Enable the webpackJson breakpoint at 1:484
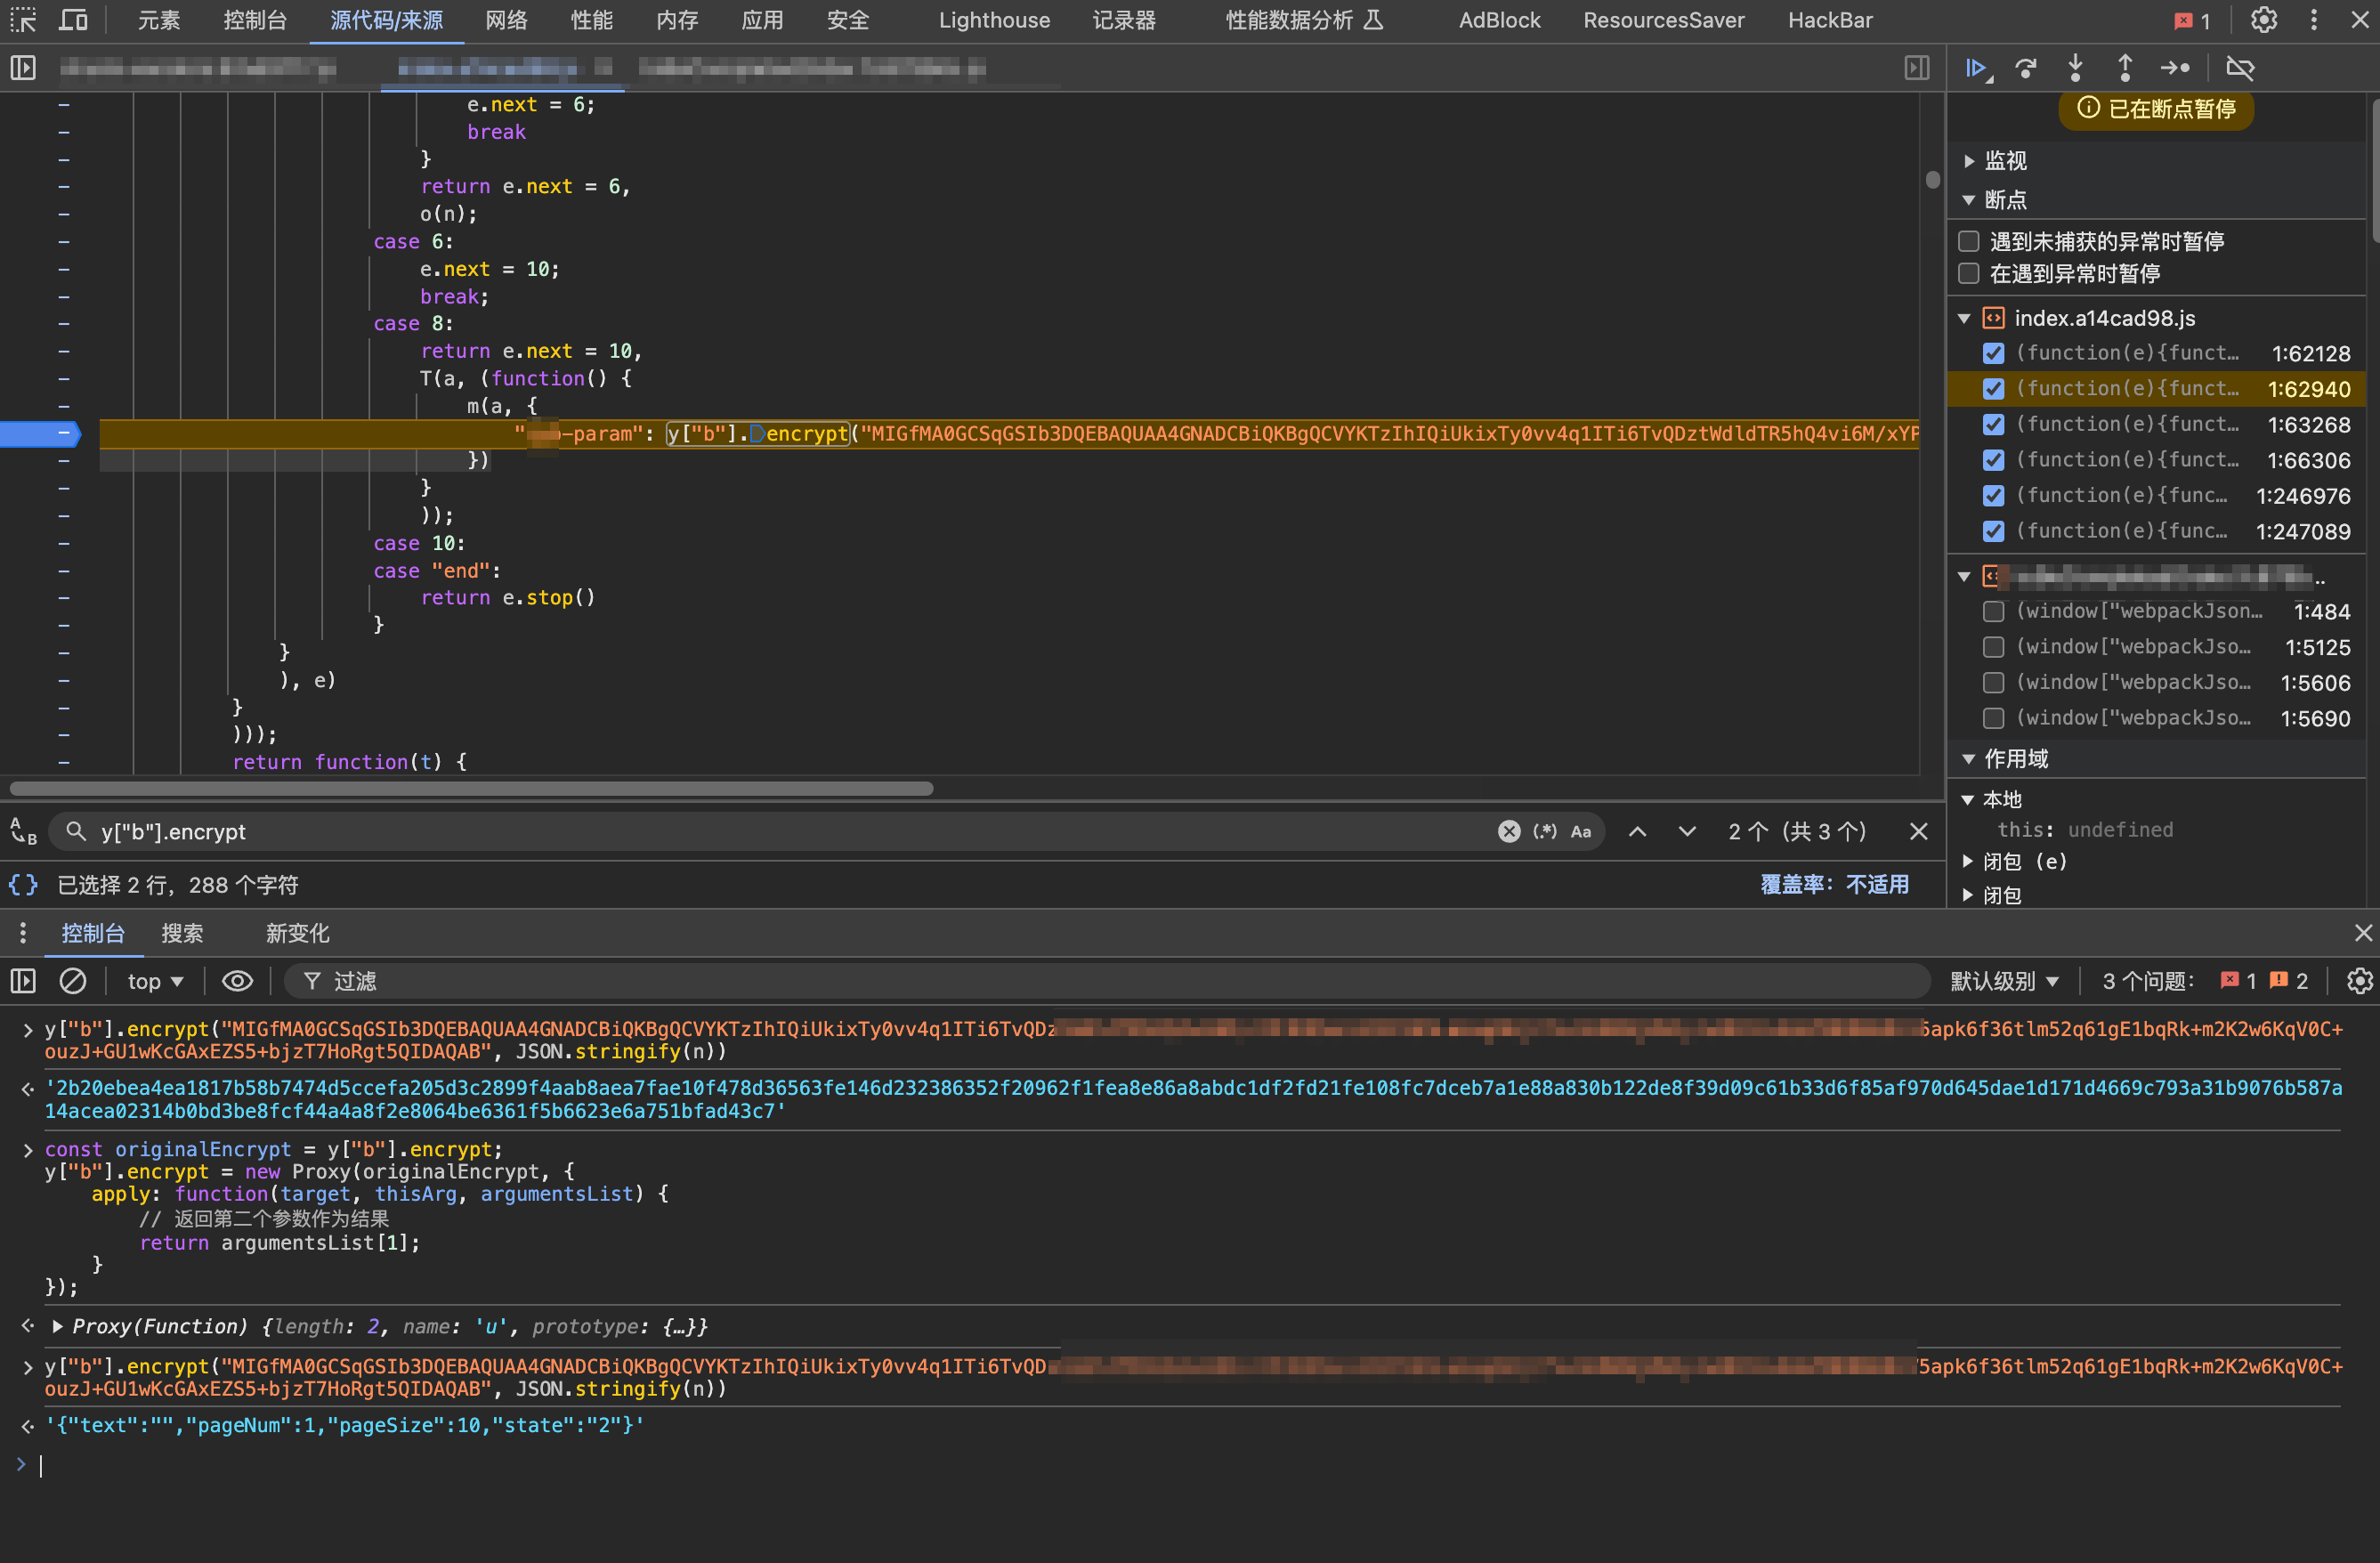Screen dimensions: 2380x1563 [x=1993, y=611]
